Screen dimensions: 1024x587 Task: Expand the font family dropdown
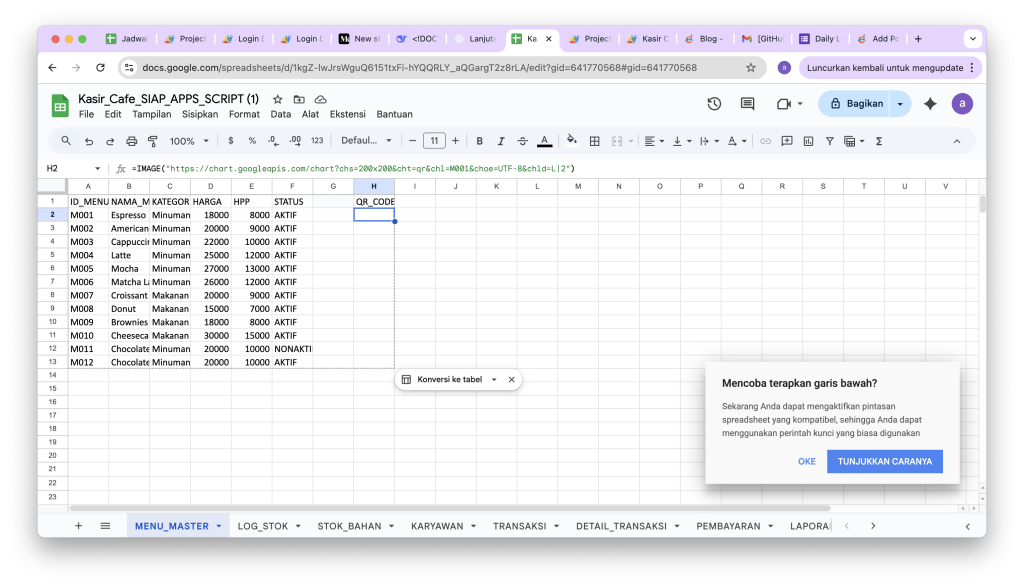(x=365, y=141)
